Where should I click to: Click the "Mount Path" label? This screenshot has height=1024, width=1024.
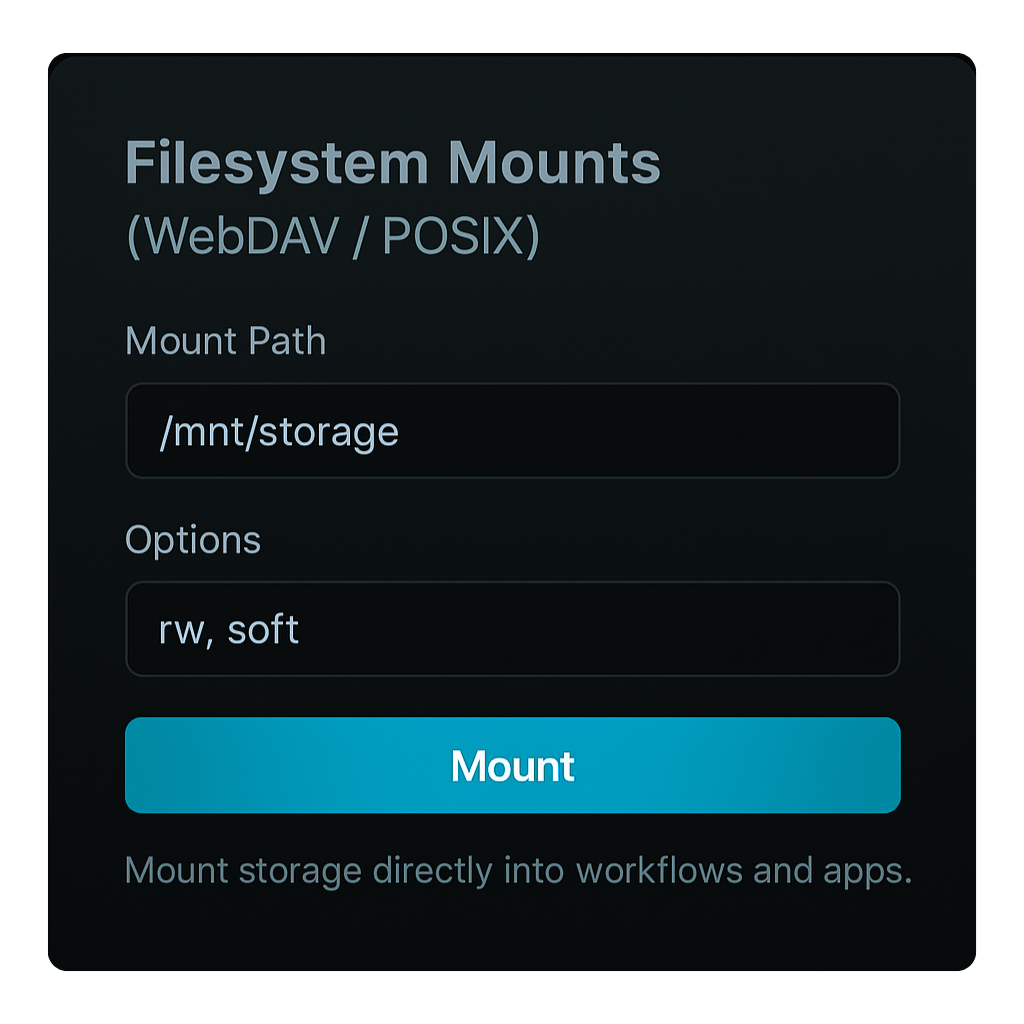pos(225,342)
